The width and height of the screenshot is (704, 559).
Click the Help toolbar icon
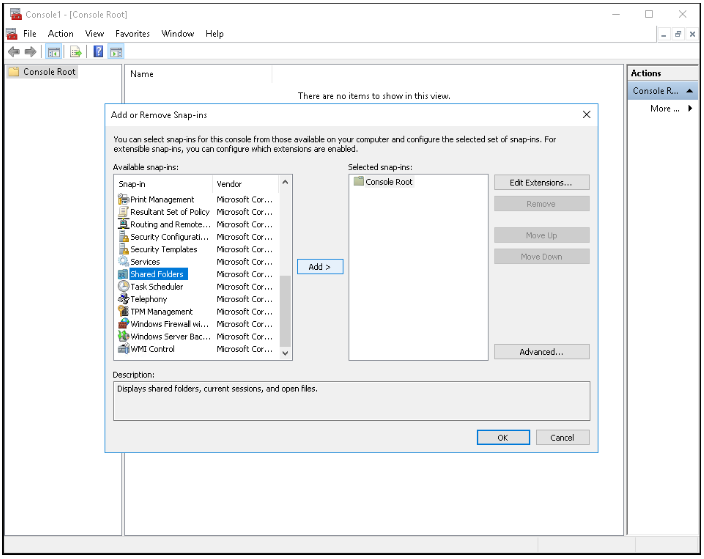click(99, 52)
